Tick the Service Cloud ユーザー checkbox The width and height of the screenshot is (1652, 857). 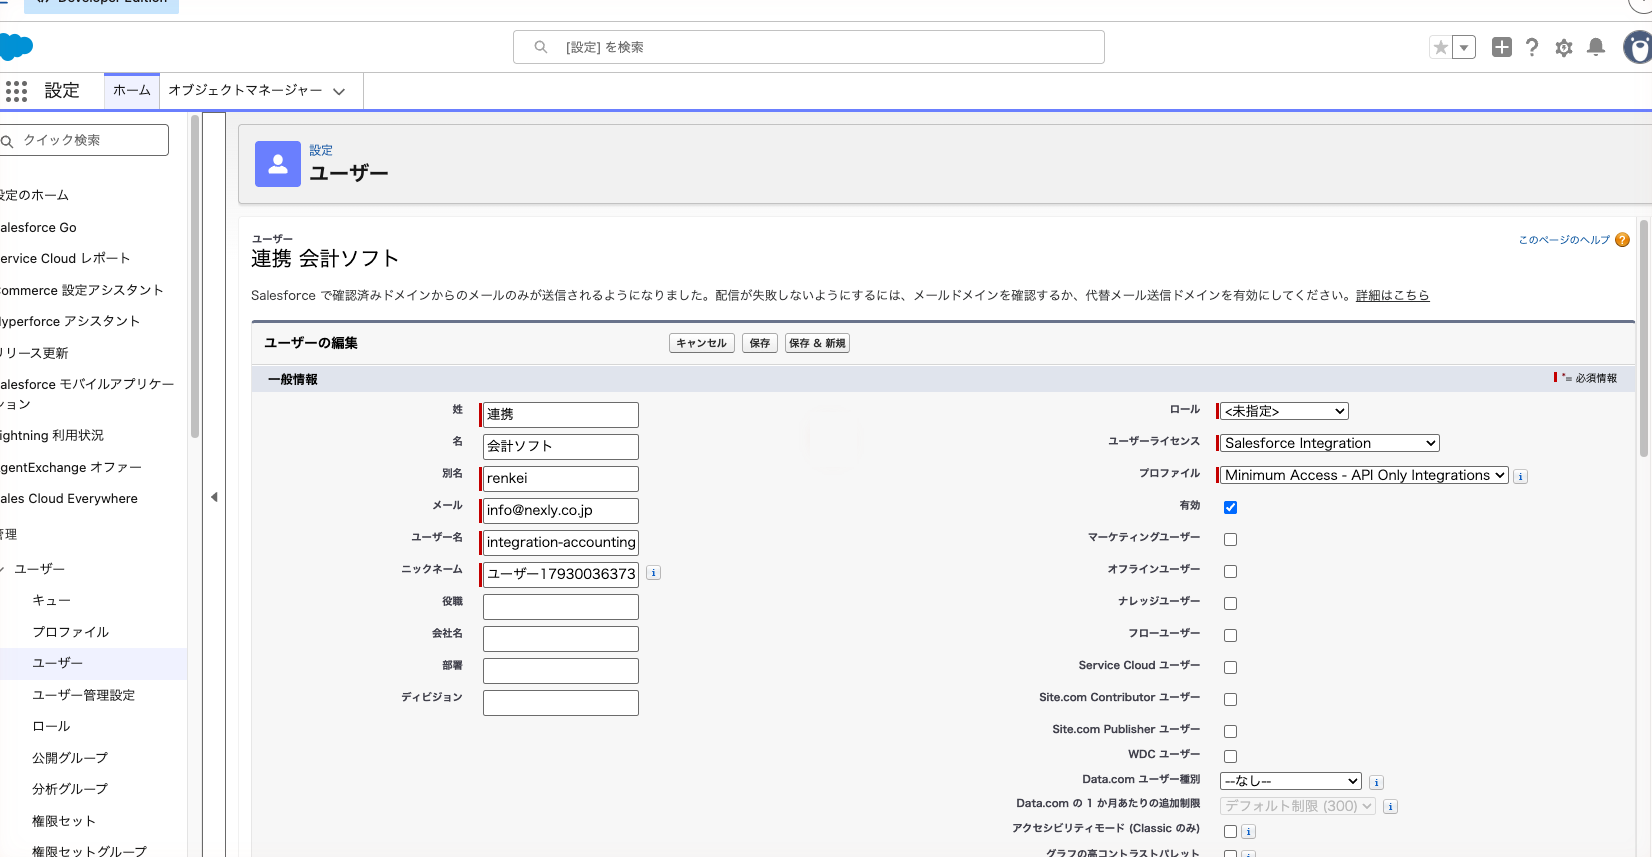tap(1230, 668)
